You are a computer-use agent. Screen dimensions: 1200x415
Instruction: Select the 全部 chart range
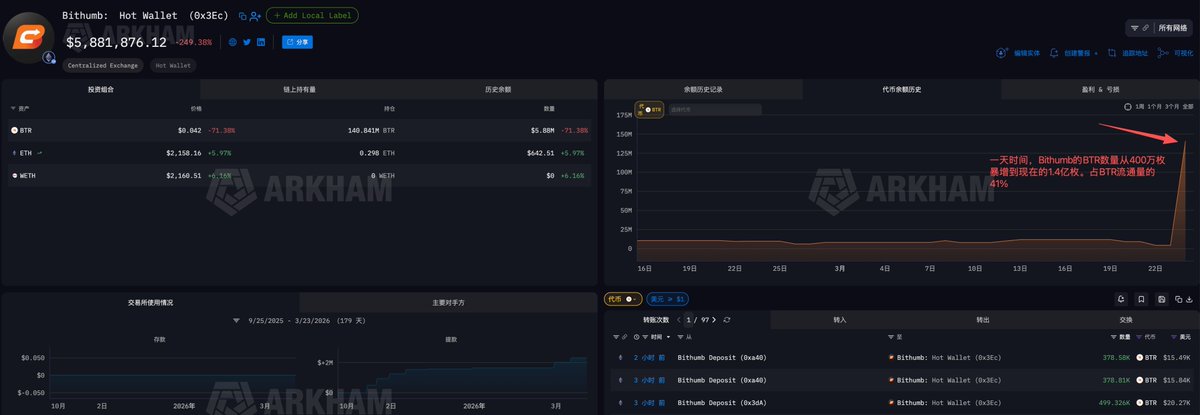pos(1187,105)
